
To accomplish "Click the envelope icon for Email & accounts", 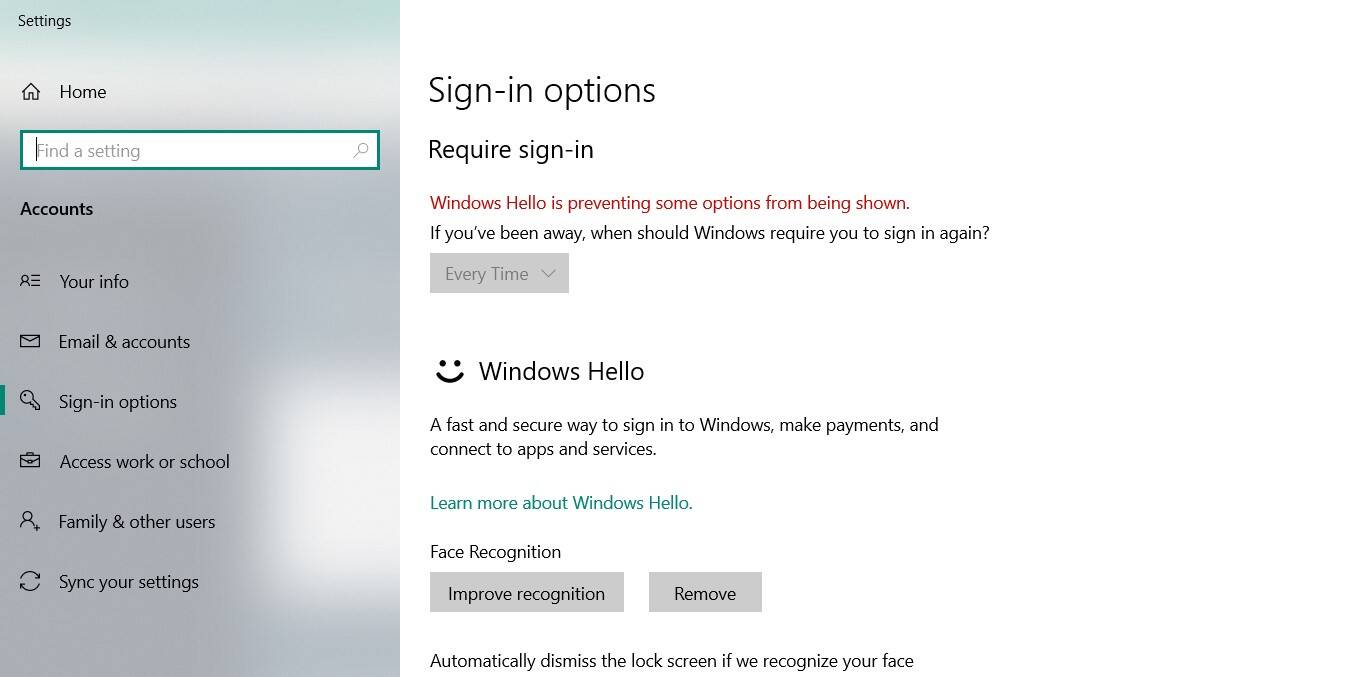I will 30,341.
